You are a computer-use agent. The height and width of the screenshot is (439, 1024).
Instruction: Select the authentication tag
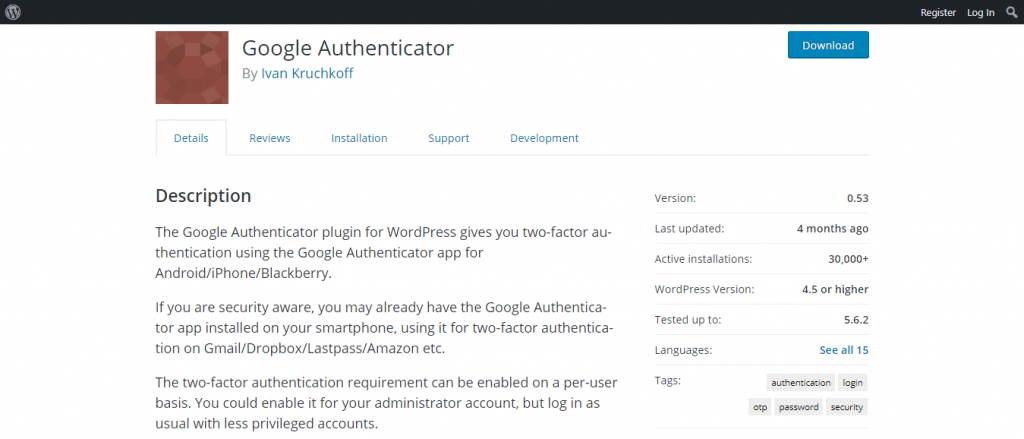click(x=801, y=383)
